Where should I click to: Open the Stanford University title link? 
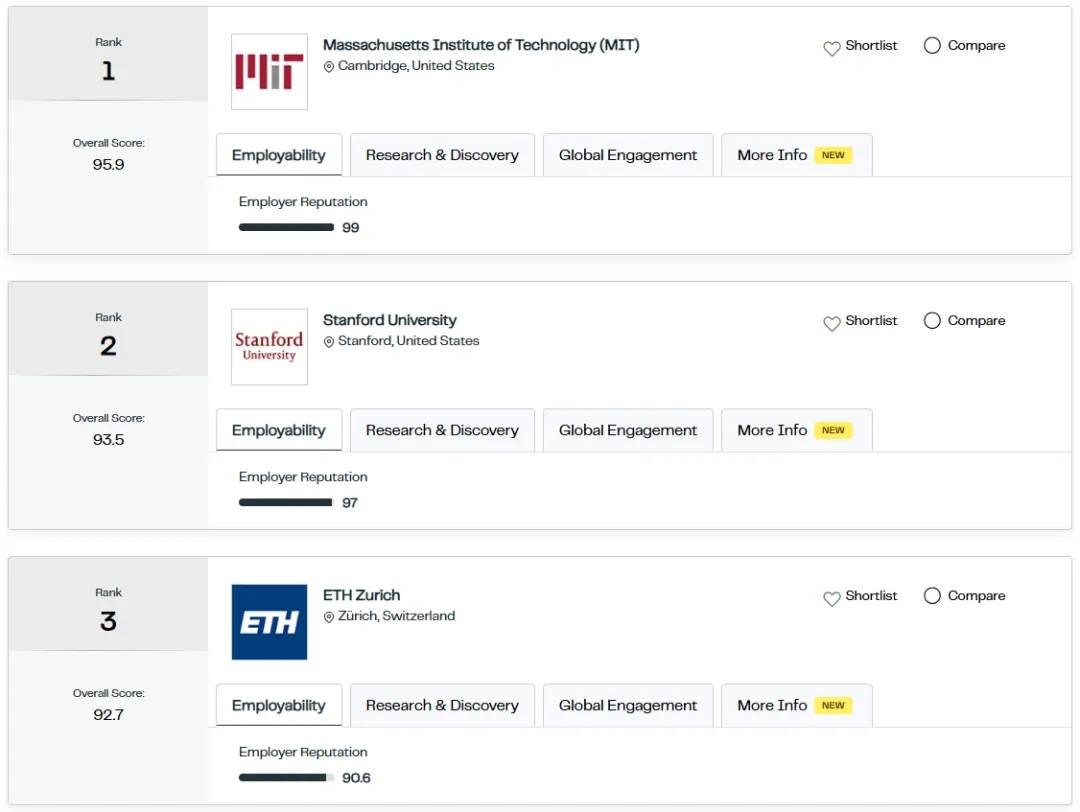click(389, 320)
